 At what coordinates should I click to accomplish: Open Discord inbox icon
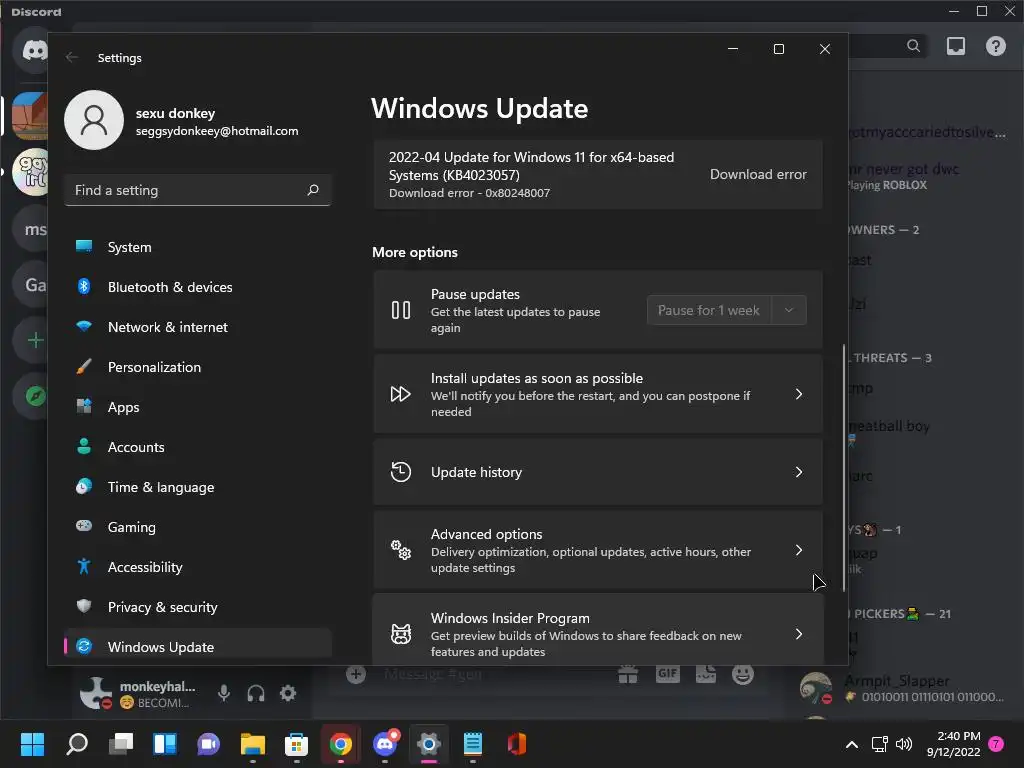pyautogui.click(x=956, y=46)
